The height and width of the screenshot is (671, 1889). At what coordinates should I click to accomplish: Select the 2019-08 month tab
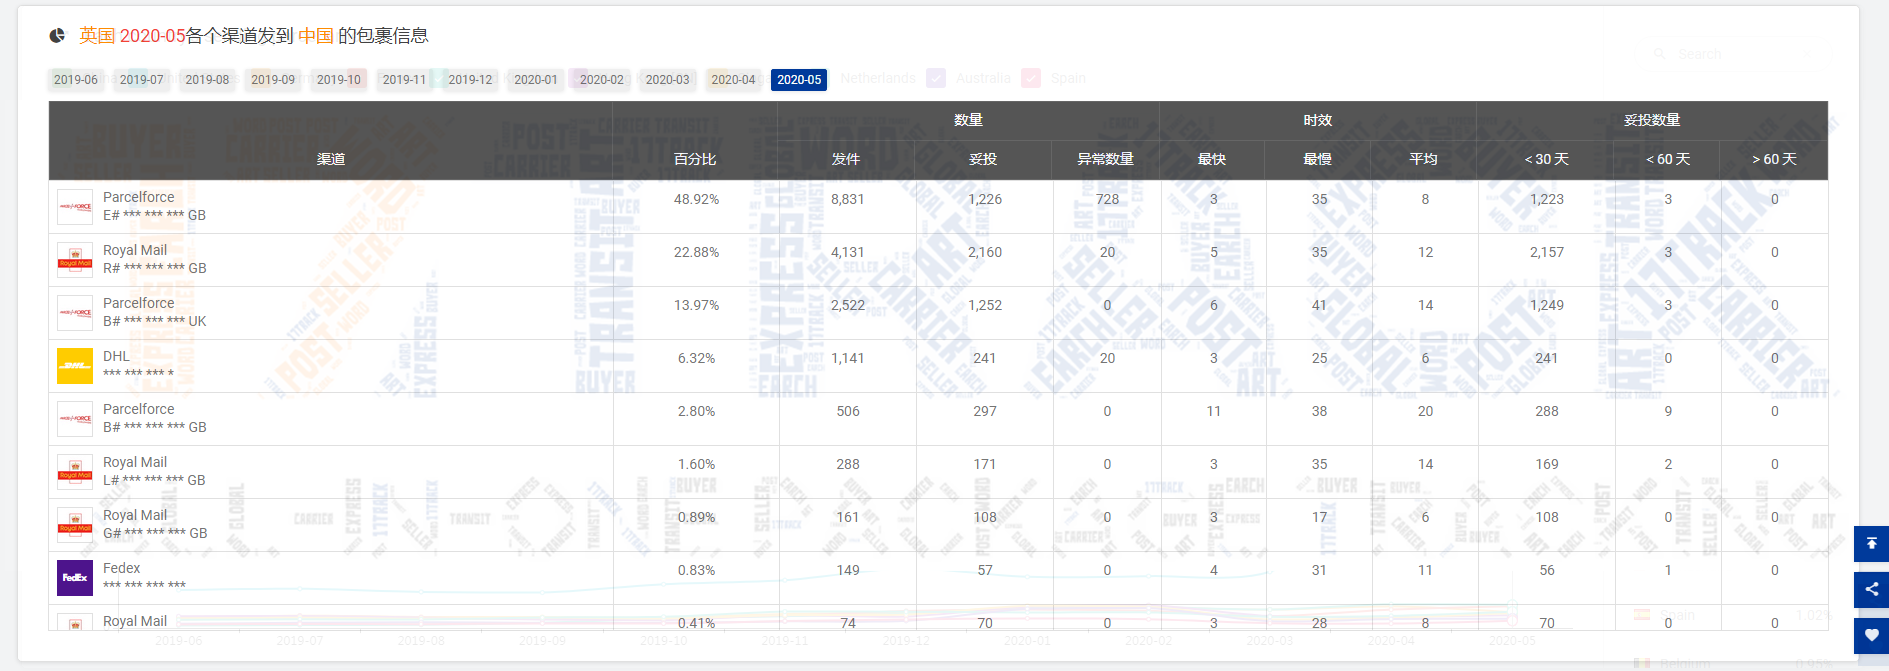[x=207, y=80]
